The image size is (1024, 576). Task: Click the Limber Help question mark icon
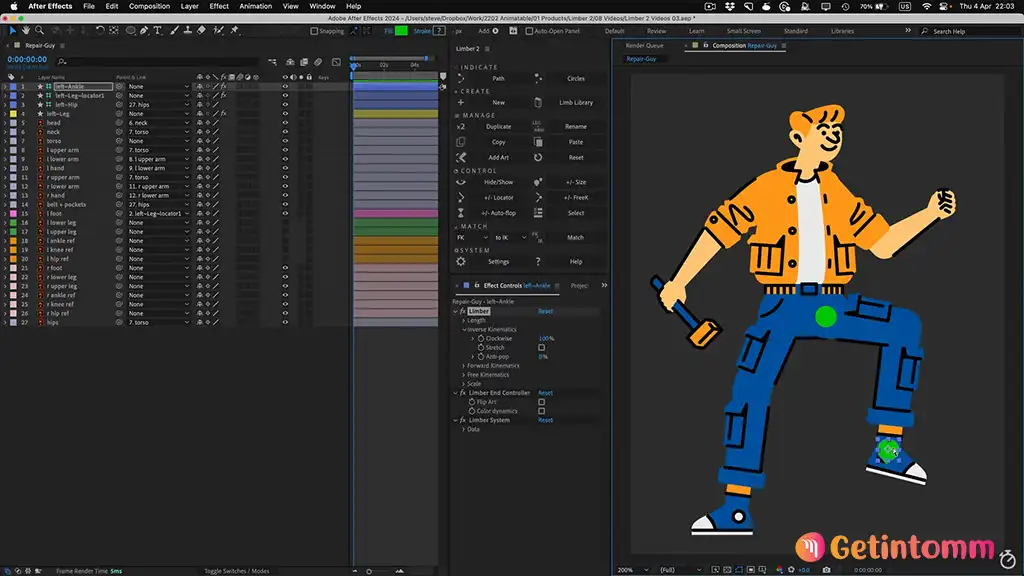click(x=538, y=261)
